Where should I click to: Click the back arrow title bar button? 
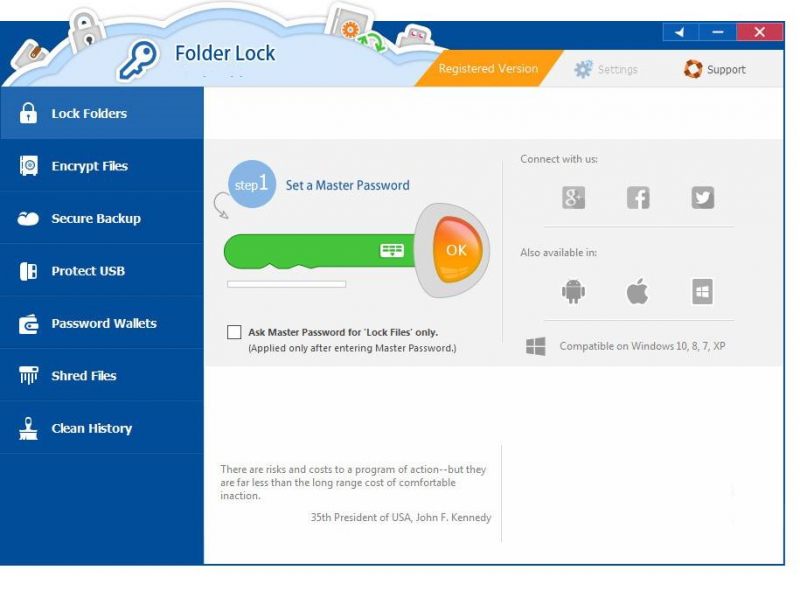681,32
